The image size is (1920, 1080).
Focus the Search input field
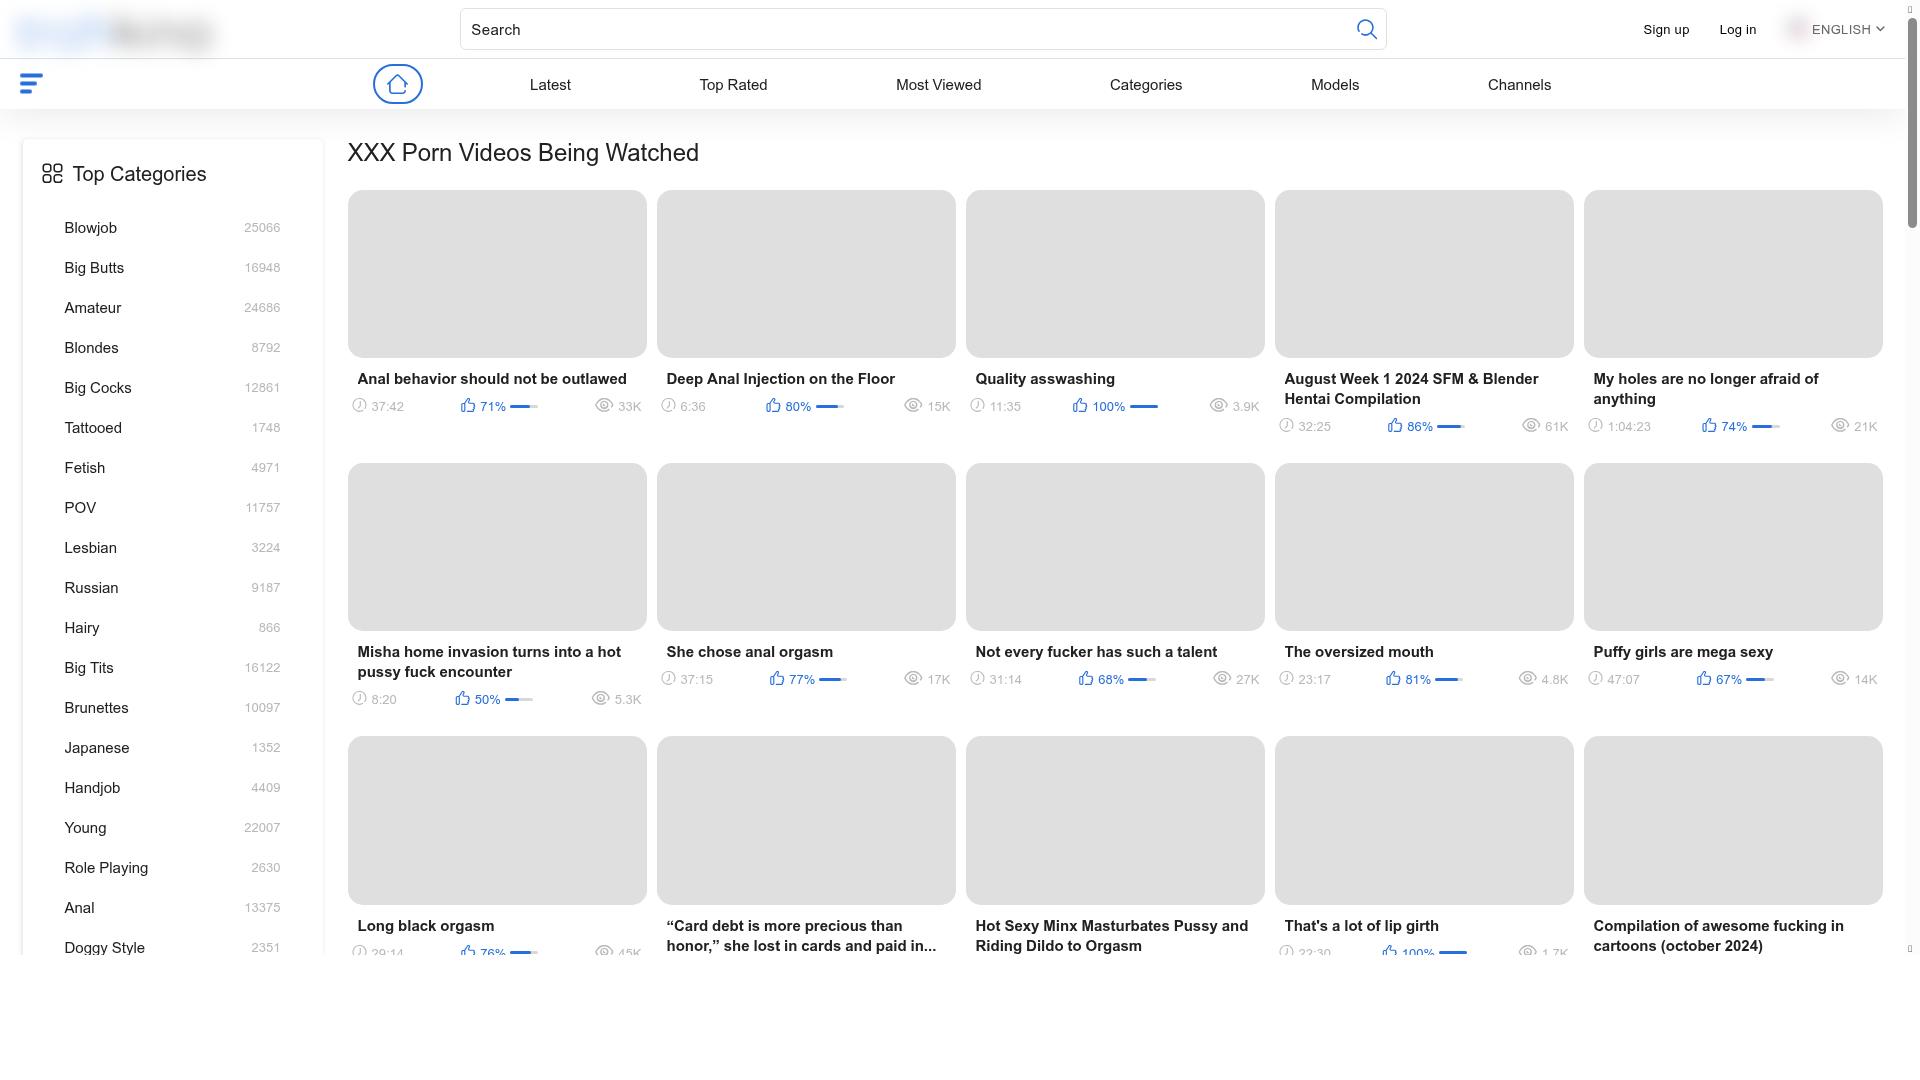tap(900, 30)
